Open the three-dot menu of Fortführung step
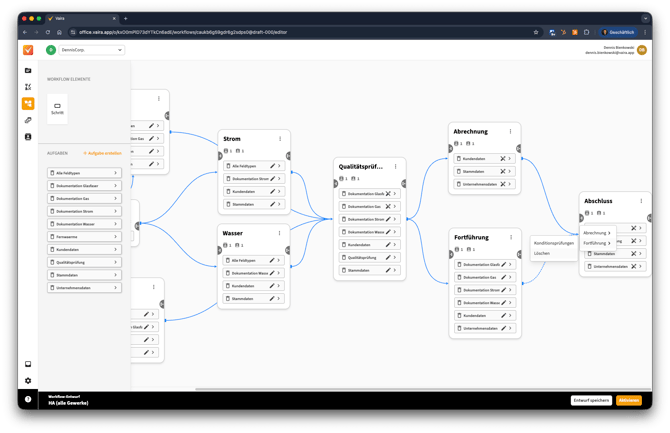This screenshot has width=670, height=433. pos(510,238)
